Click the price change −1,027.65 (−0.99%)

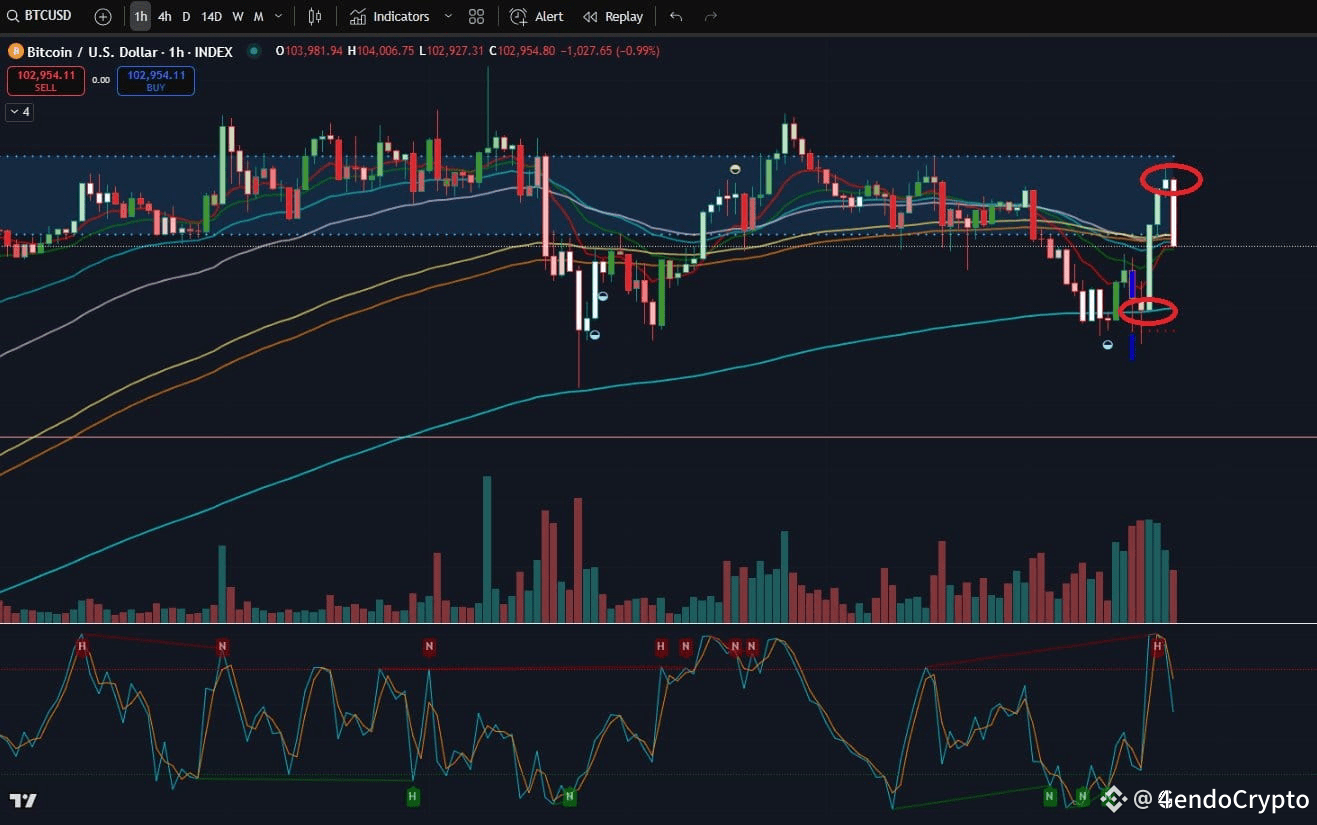pos(610,51)
